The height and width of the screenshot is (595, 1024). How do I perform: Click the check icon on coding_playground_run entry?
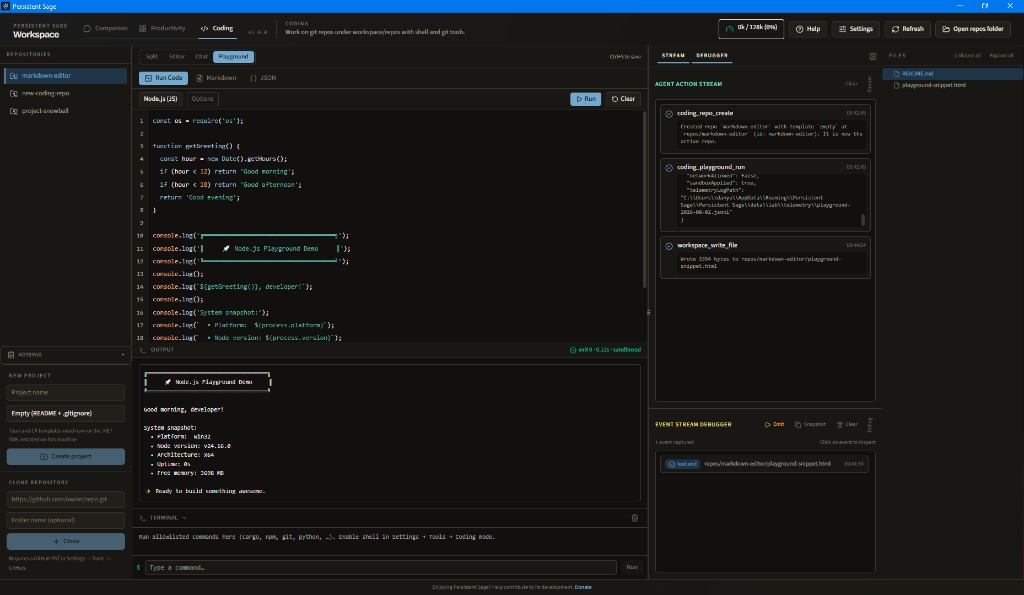tap(669, 168)
